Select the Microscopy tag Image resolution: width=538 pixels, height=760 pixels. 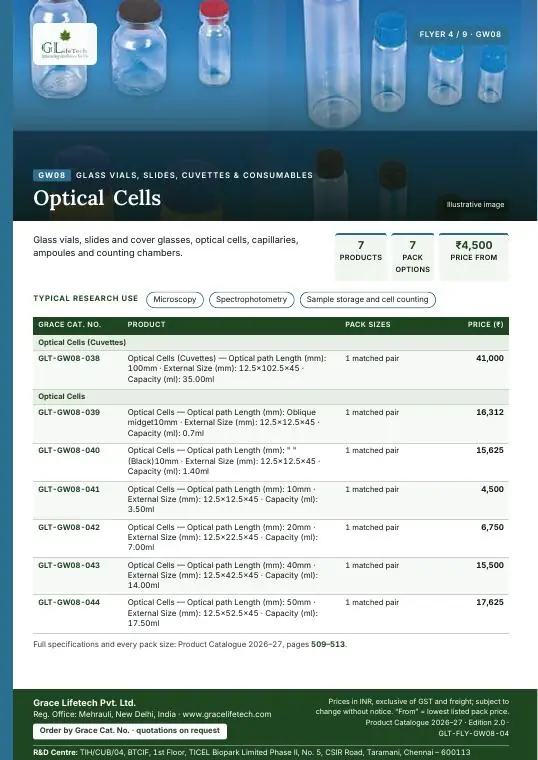tap(174, 300)
